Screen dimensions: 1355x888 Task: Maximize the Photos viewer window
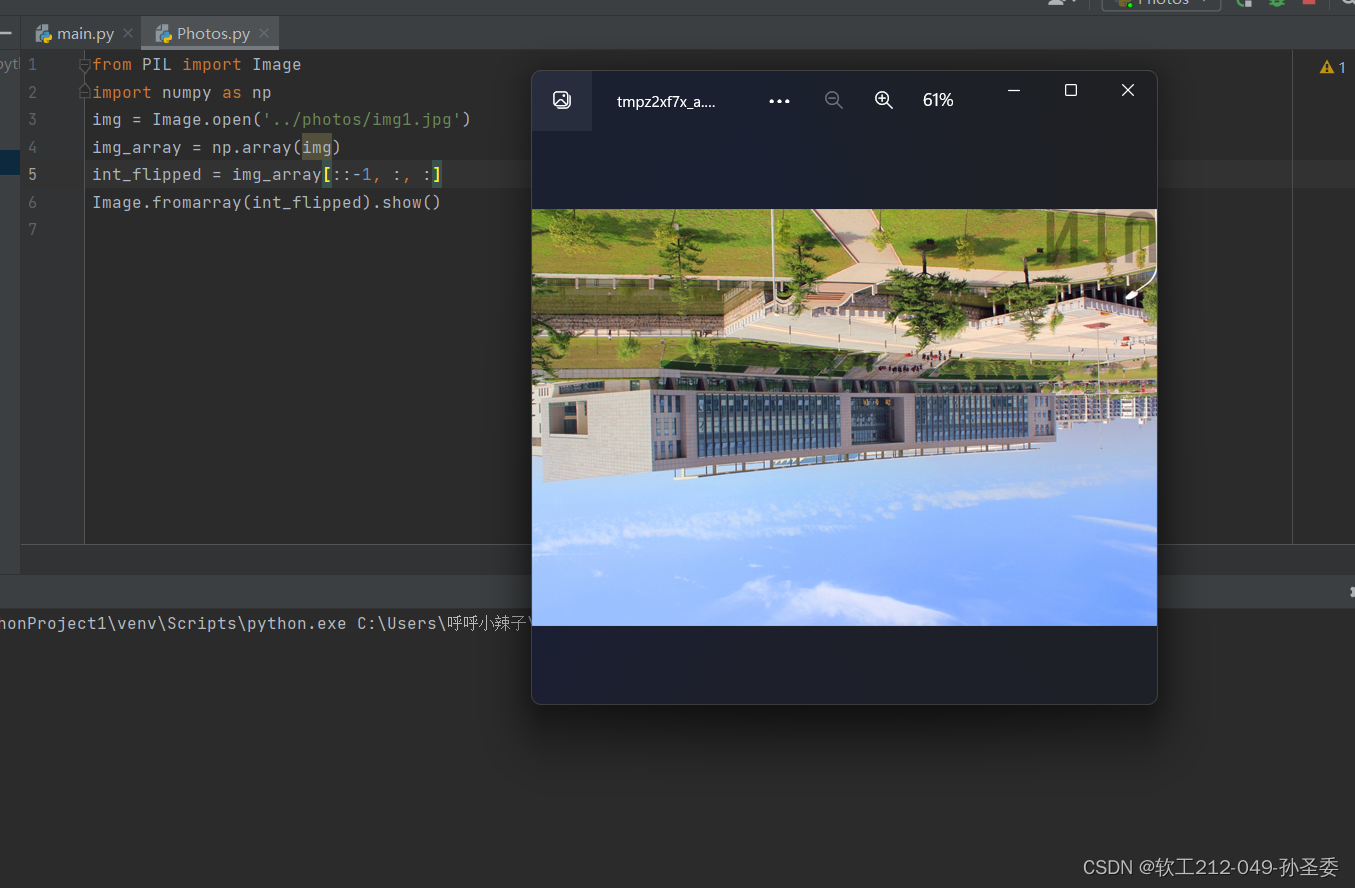click(x=1070, y=90)
